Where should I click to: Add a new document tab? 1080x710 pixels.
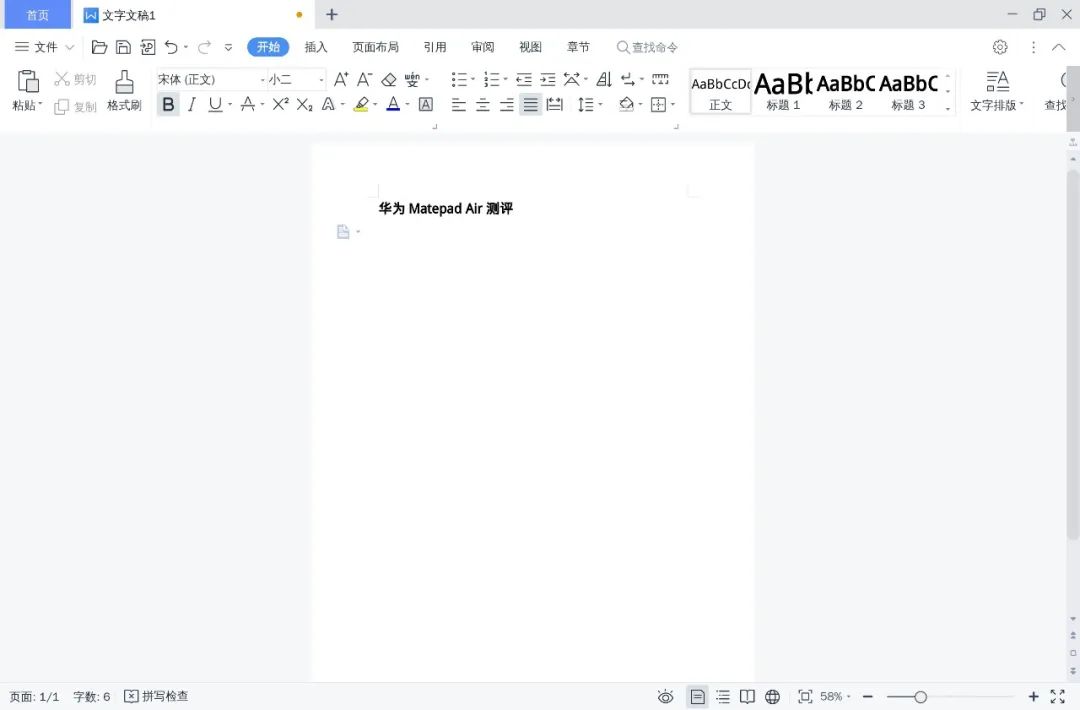coord(332,14)
